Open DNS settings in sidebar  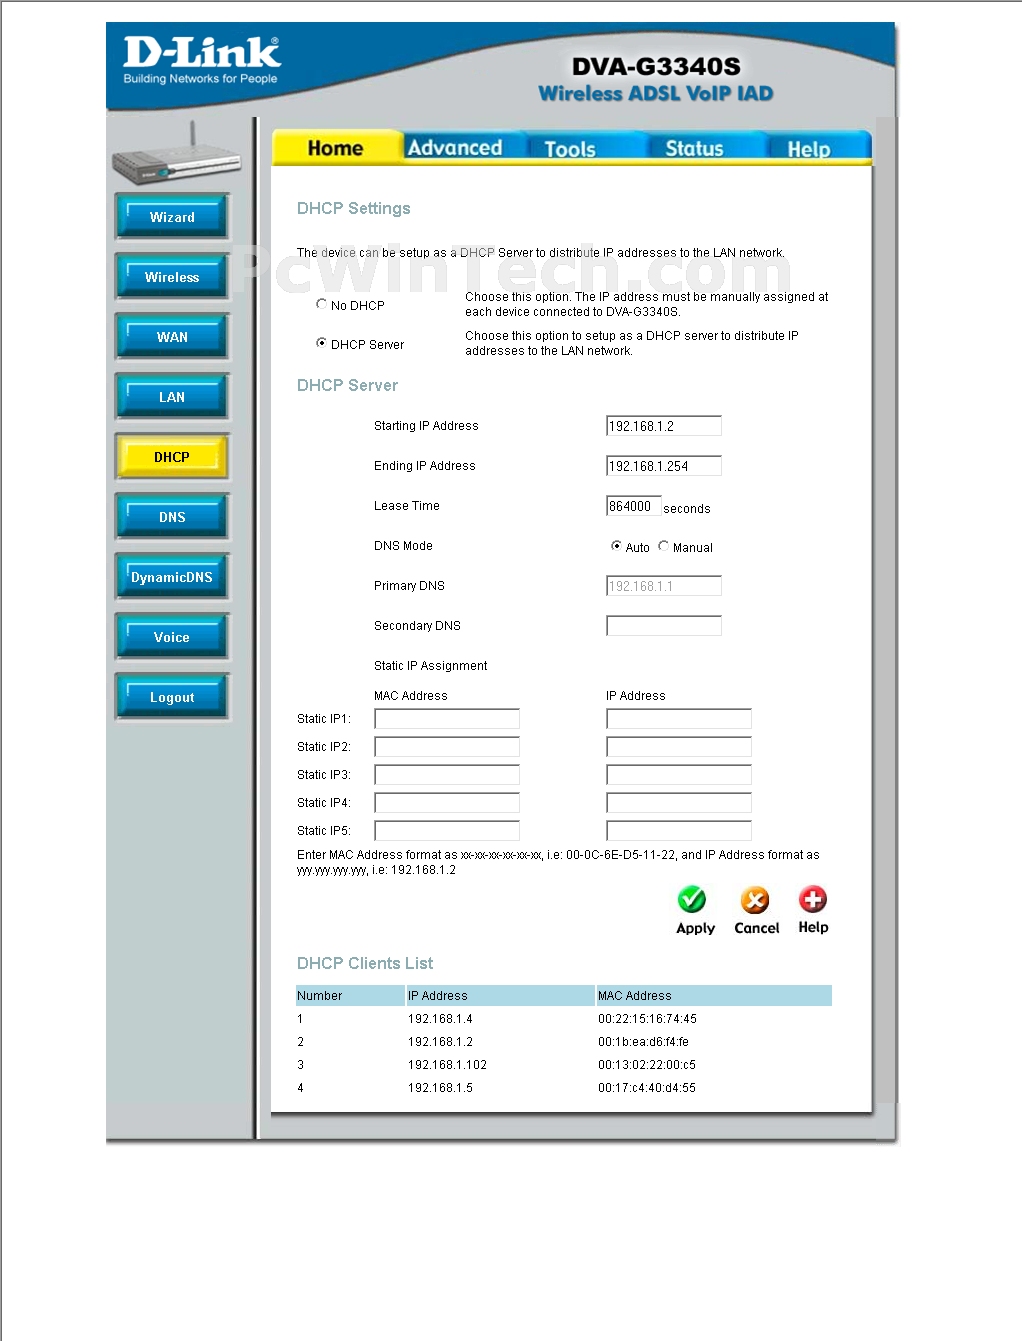172,517
